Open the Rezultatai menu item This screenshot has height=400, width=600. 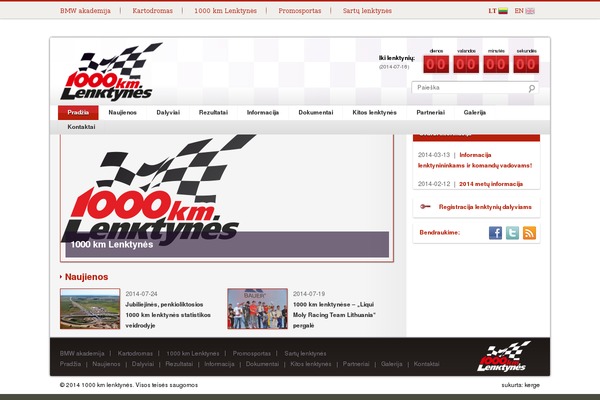tap(213, 113)
